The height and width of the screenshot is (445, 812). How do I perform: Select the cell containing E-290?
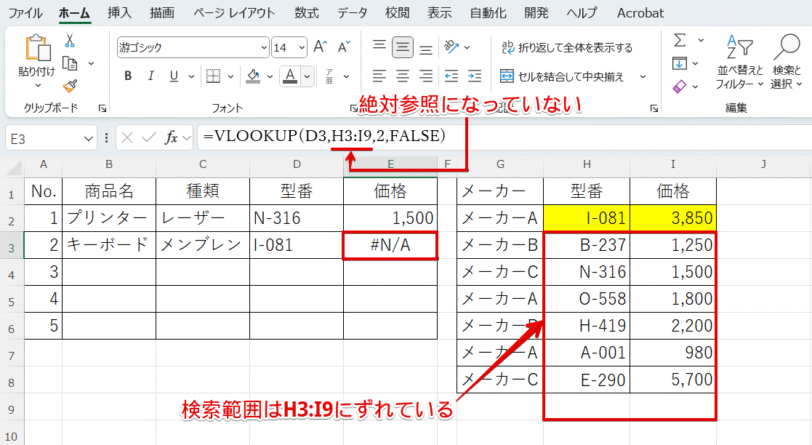coord(587,380)
